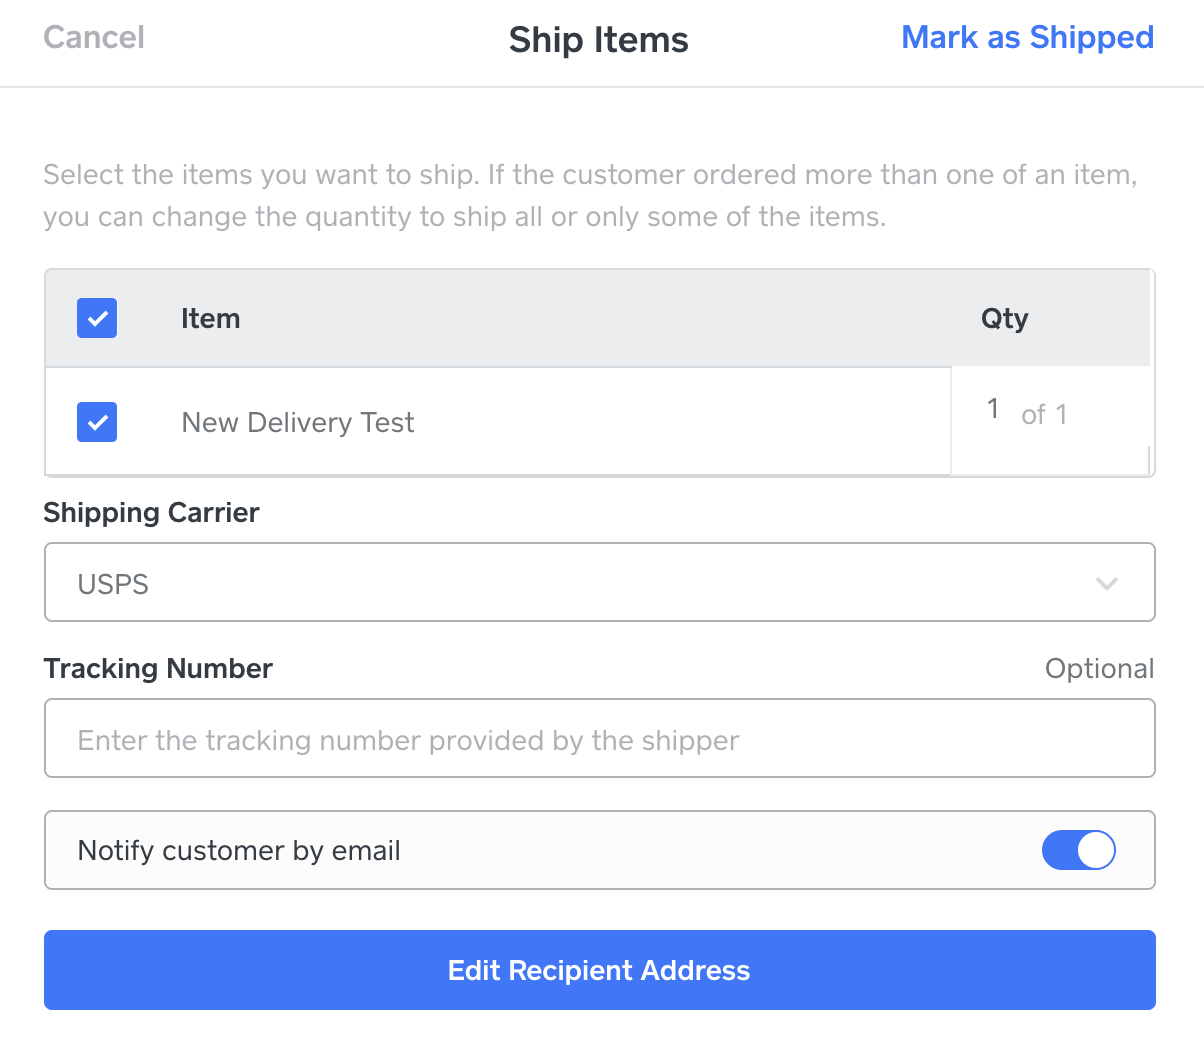Toggle the select-all checkbox in the table header
1204x1054 pixels.
[97, 318]
